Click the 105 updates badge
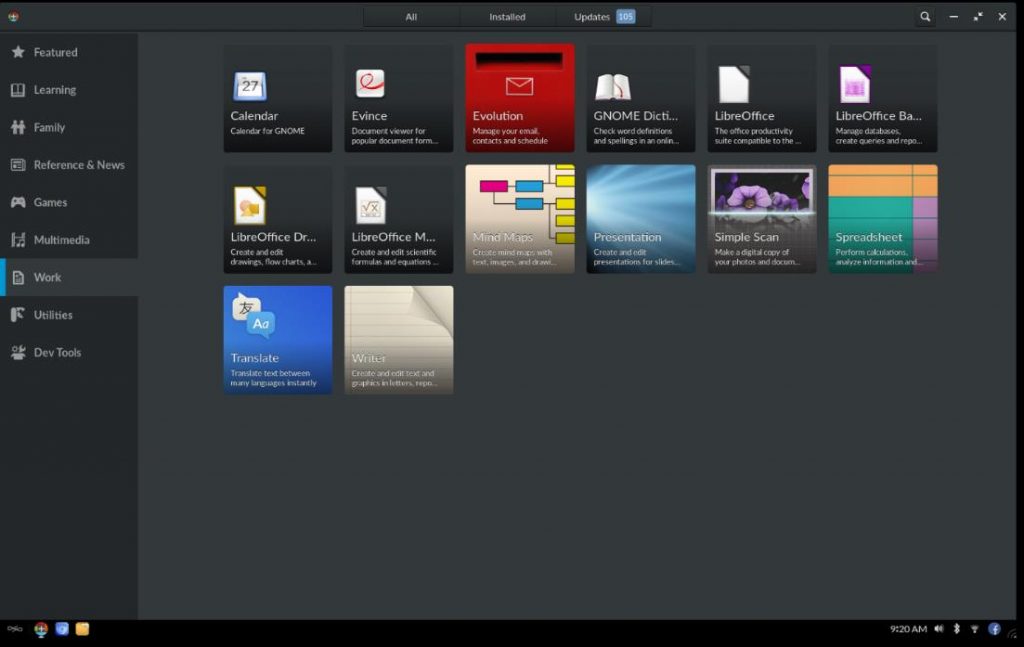 (626, 17)
